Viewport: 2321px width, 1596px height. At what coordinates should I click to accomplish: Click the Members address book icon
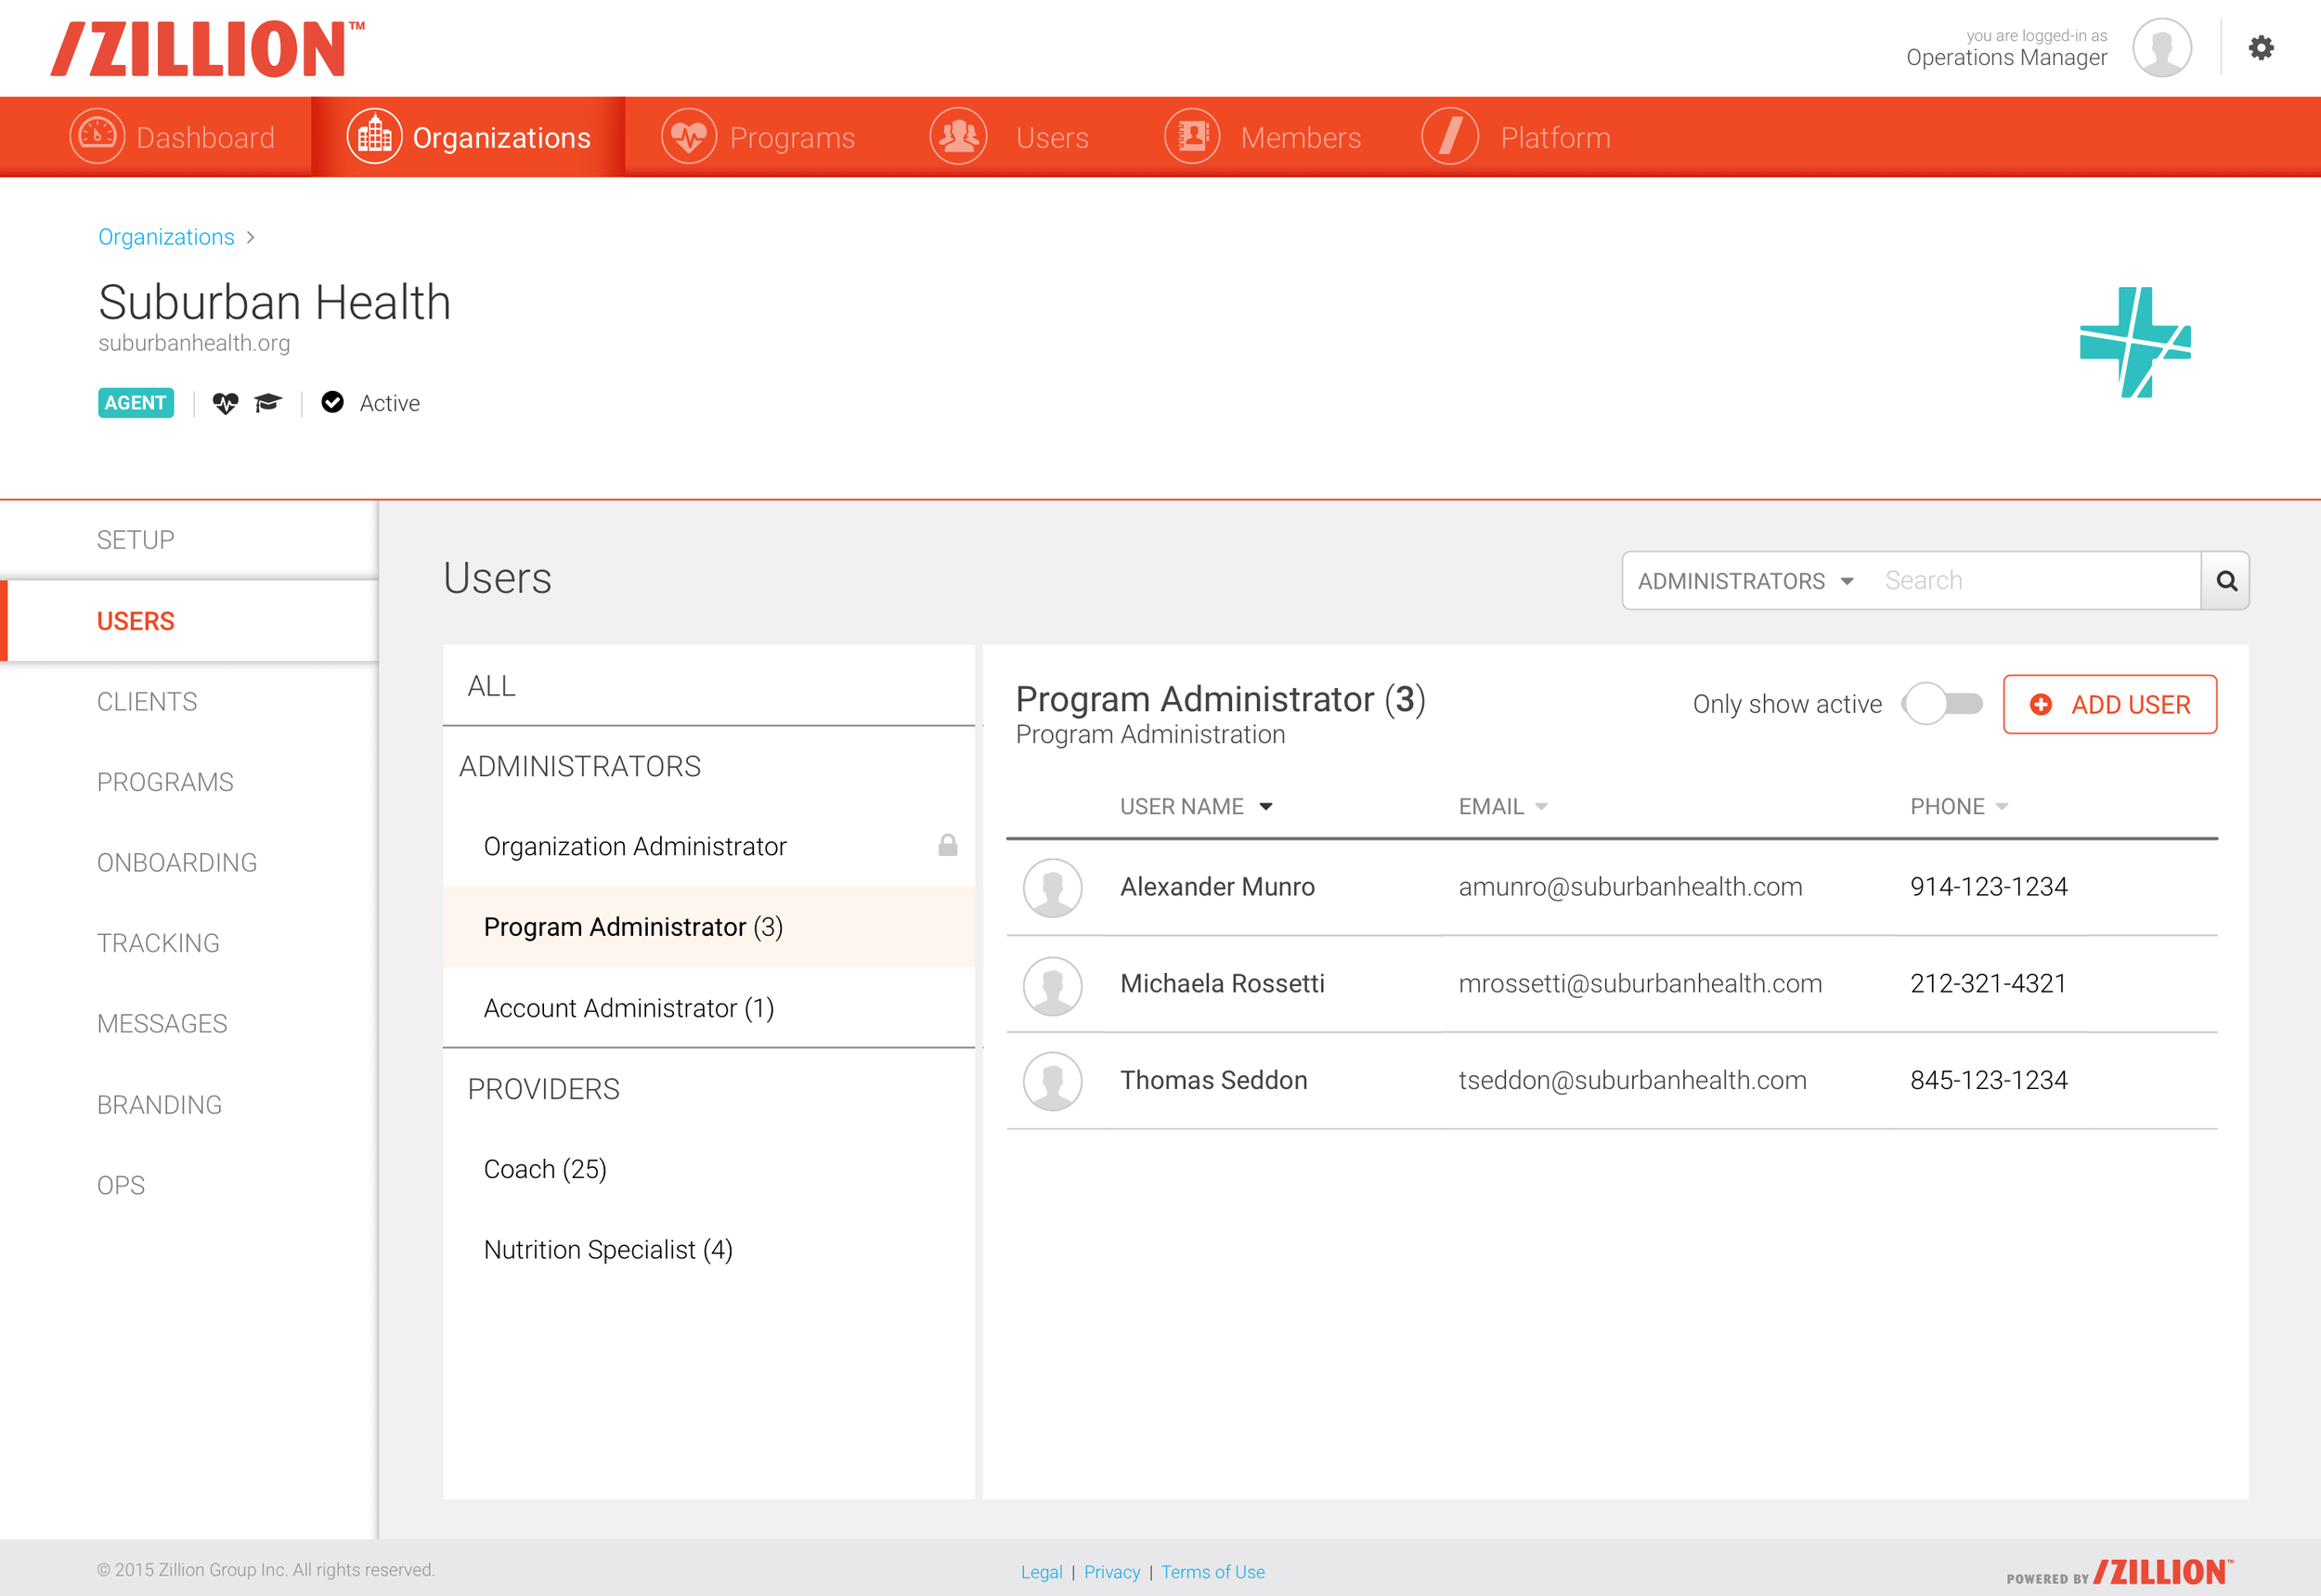coord(1192,136)
